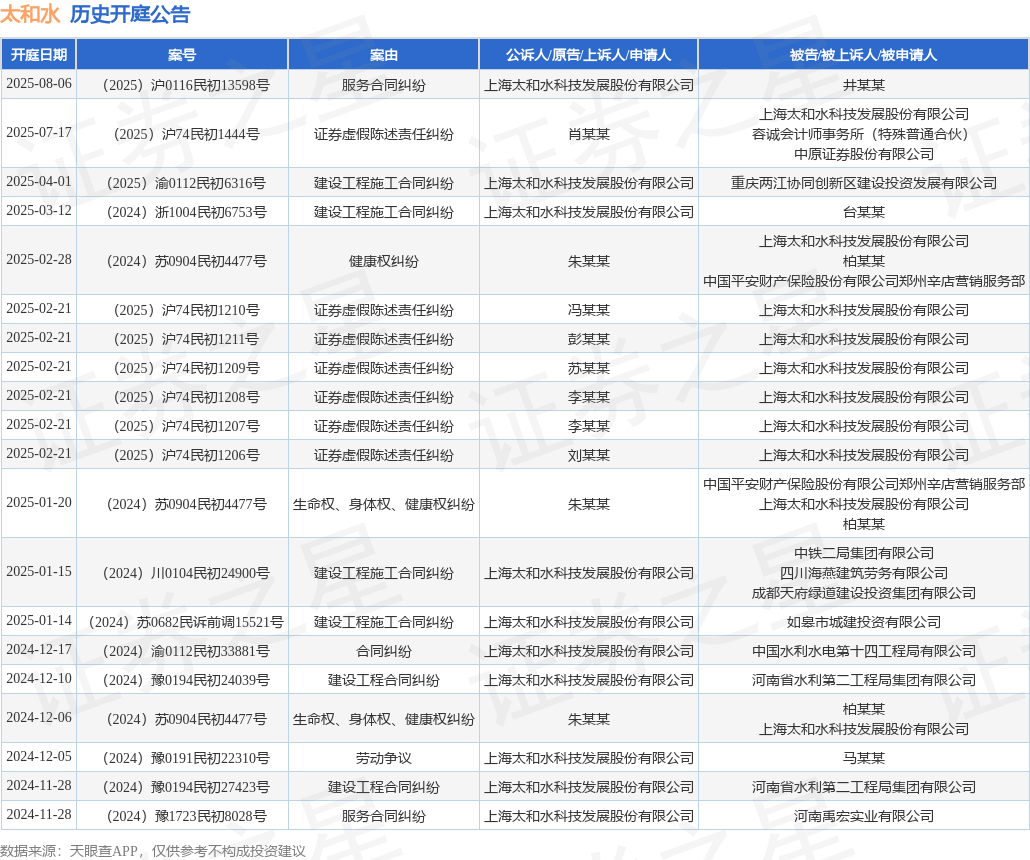Click plaintiff 冯某某
The width and height of the screenshot is (1030, 860).
point(589,309)
